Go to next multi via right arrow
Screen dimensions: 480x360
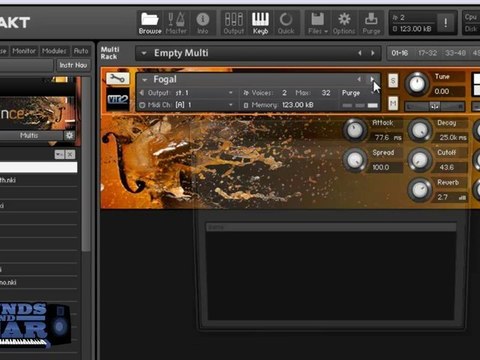tap(373, 53)
